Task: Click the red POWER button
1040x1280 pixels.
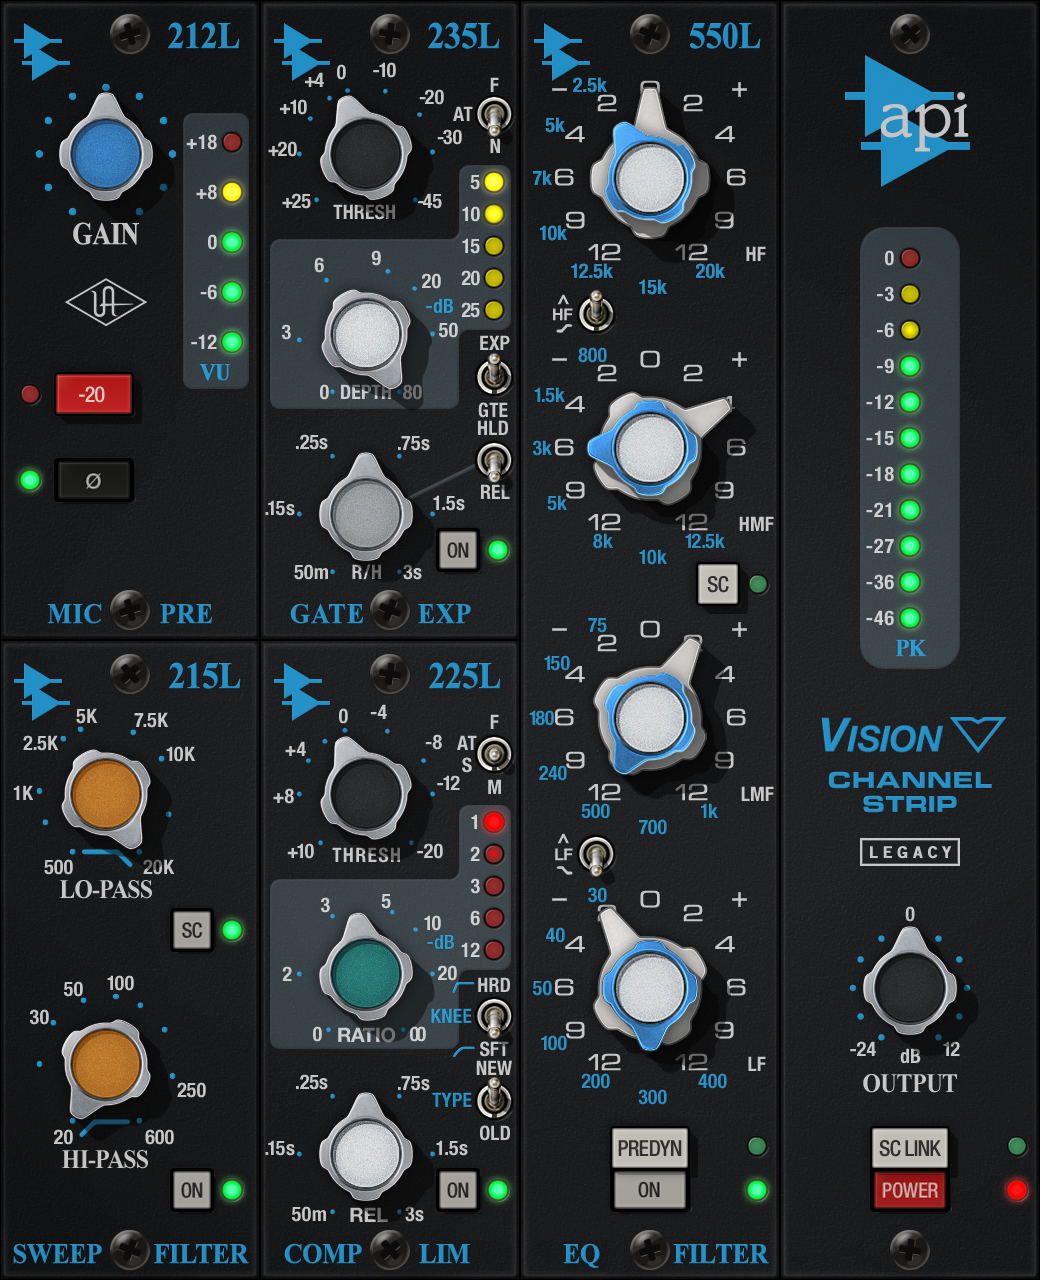Action: tap(909, 1190)
